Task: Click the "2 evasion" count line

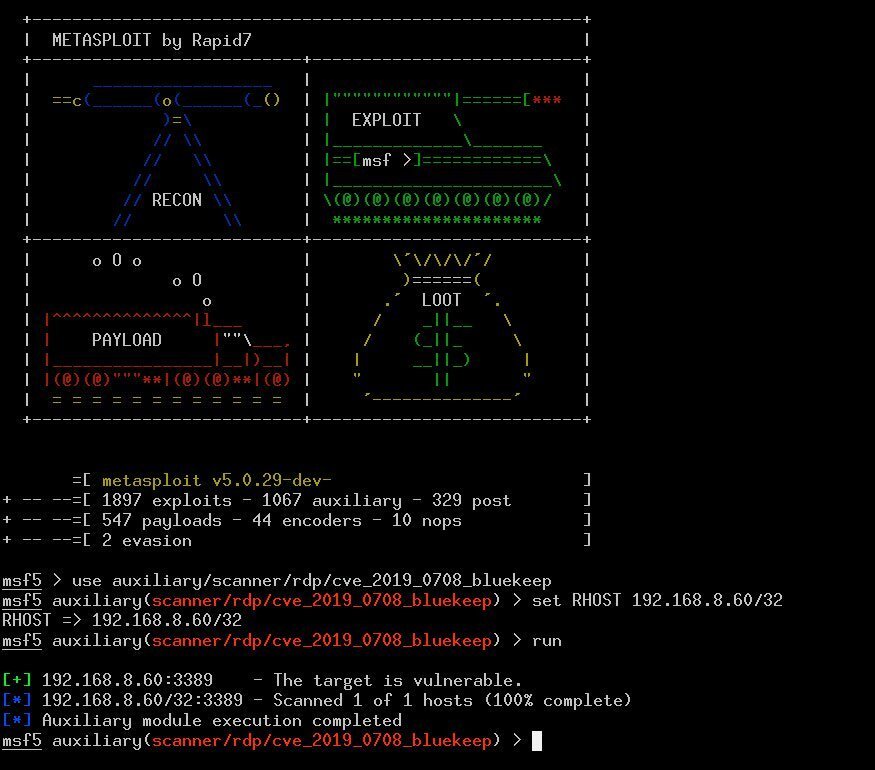Action: 146,540
